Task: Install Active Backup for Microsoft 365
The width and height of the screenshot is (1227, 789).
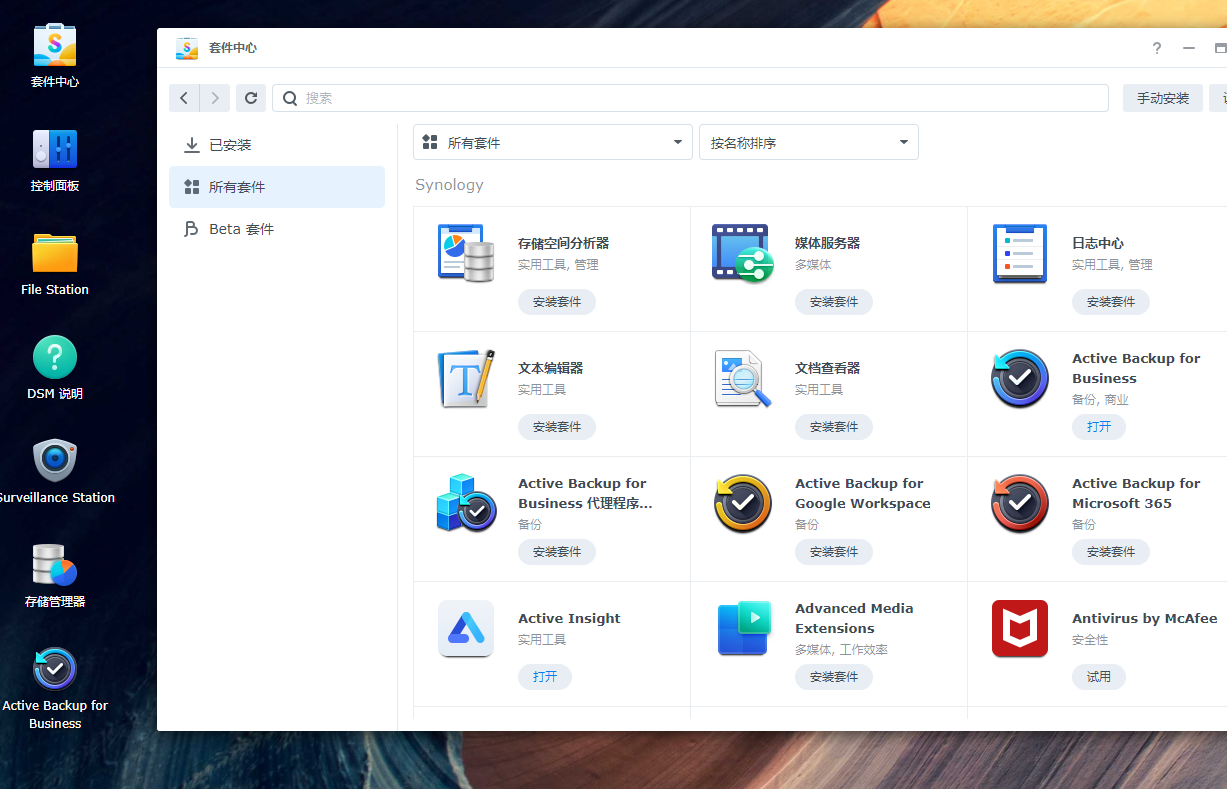Action: 1111,552
